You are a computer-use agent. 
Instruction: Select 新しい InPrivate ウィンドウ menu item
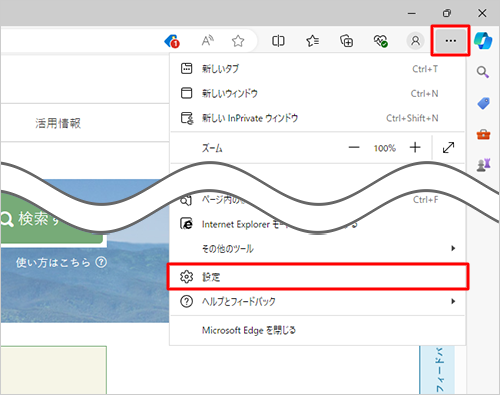point(317,118)
